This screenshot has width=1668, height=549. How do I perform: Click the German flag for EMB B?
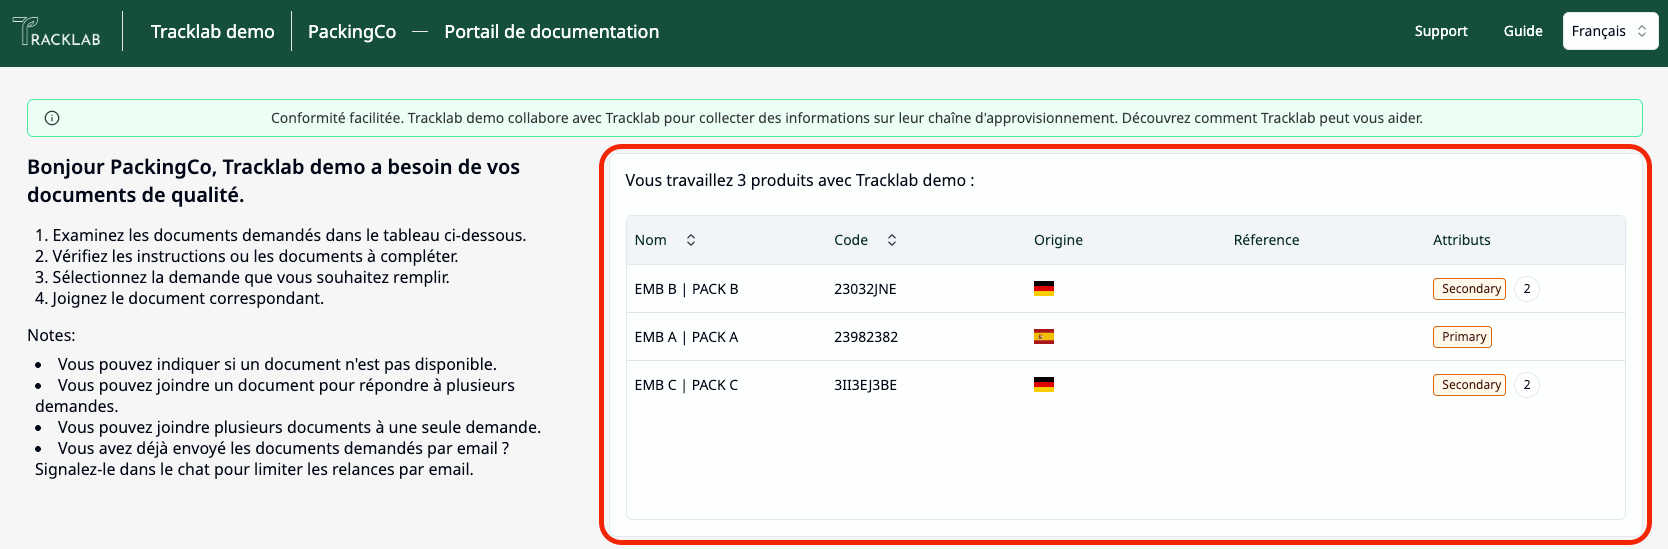click(x=1043, y=289)
